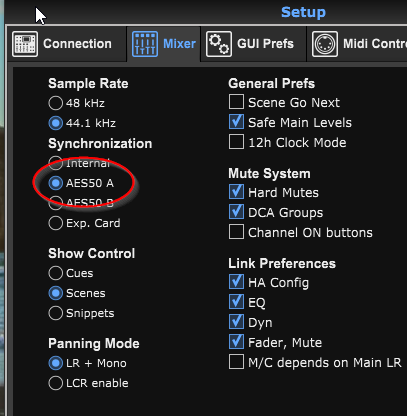407x416 pixels.
Task: Select 48 kHz sample rate
Action: [x=56, y=103]
